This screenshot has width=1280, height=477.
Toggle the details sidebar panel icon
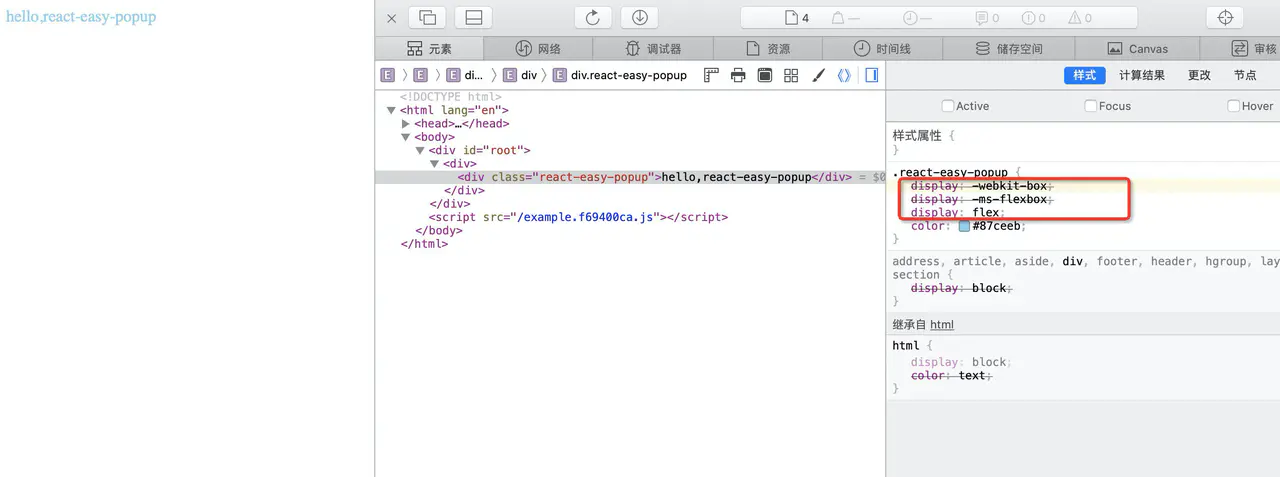pyautogui.click(x=871, y=75)
